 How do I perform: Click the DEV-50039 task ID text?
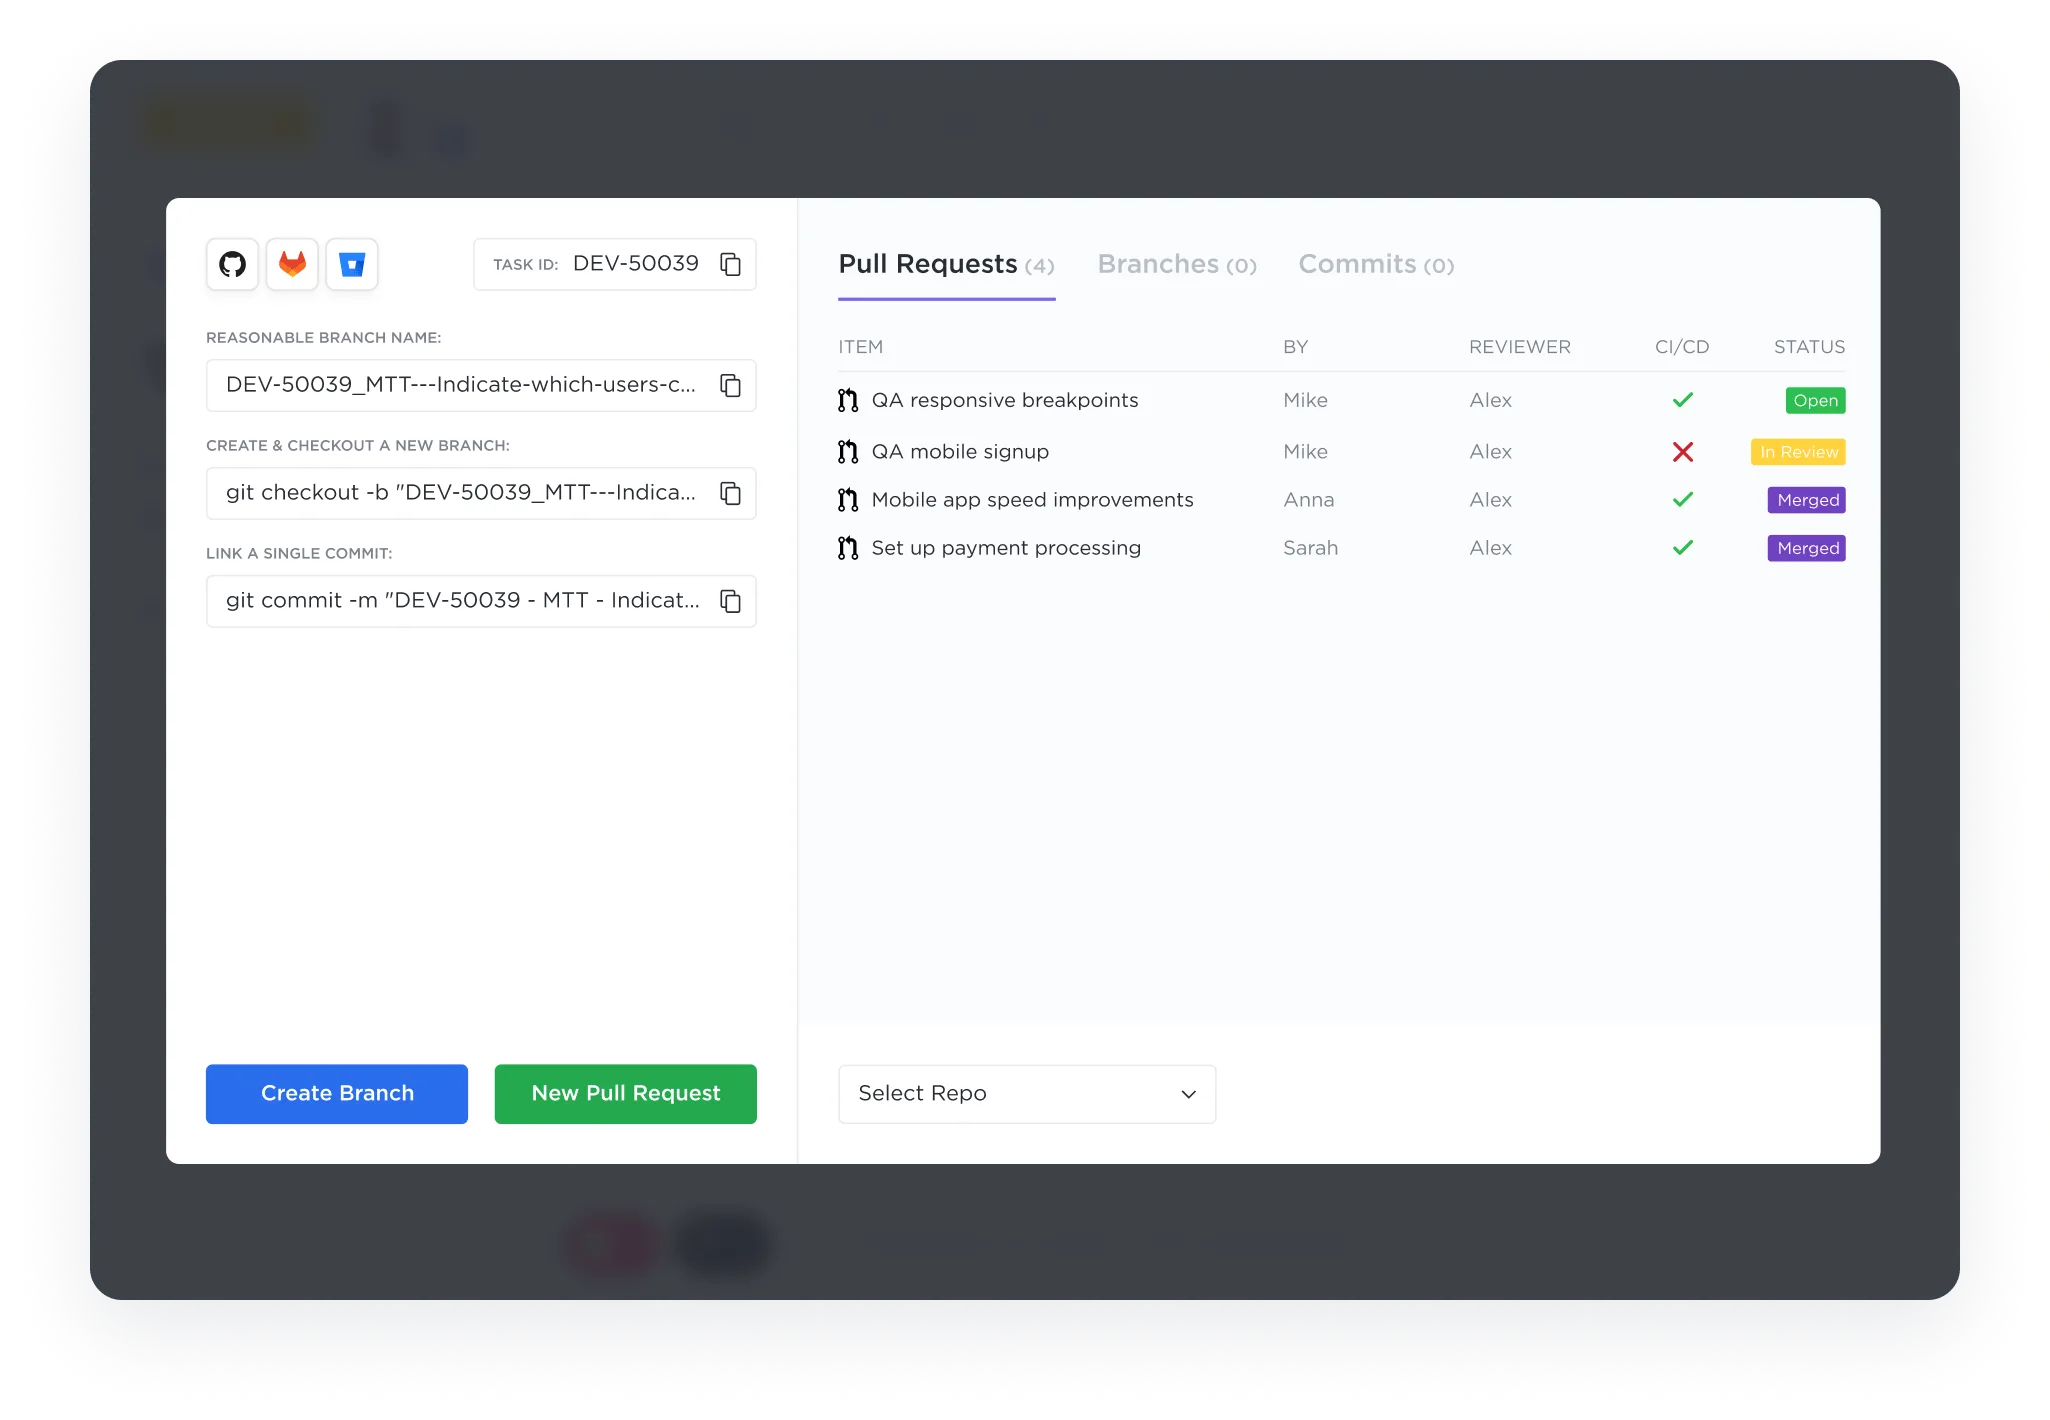[636, 264]
